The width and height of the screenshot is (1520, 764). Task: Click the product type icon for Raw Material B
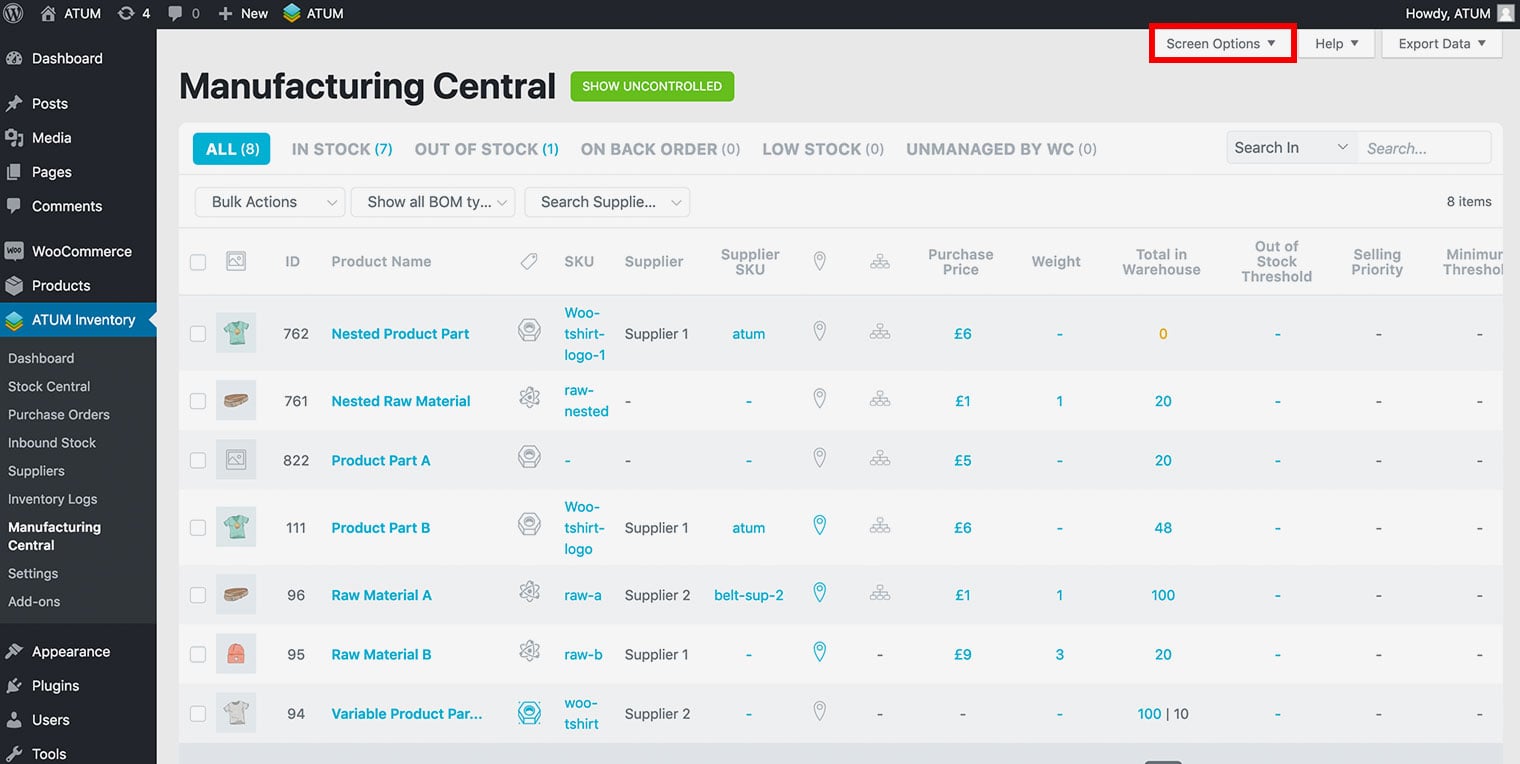pyautogui.click(x=529, y=652)
